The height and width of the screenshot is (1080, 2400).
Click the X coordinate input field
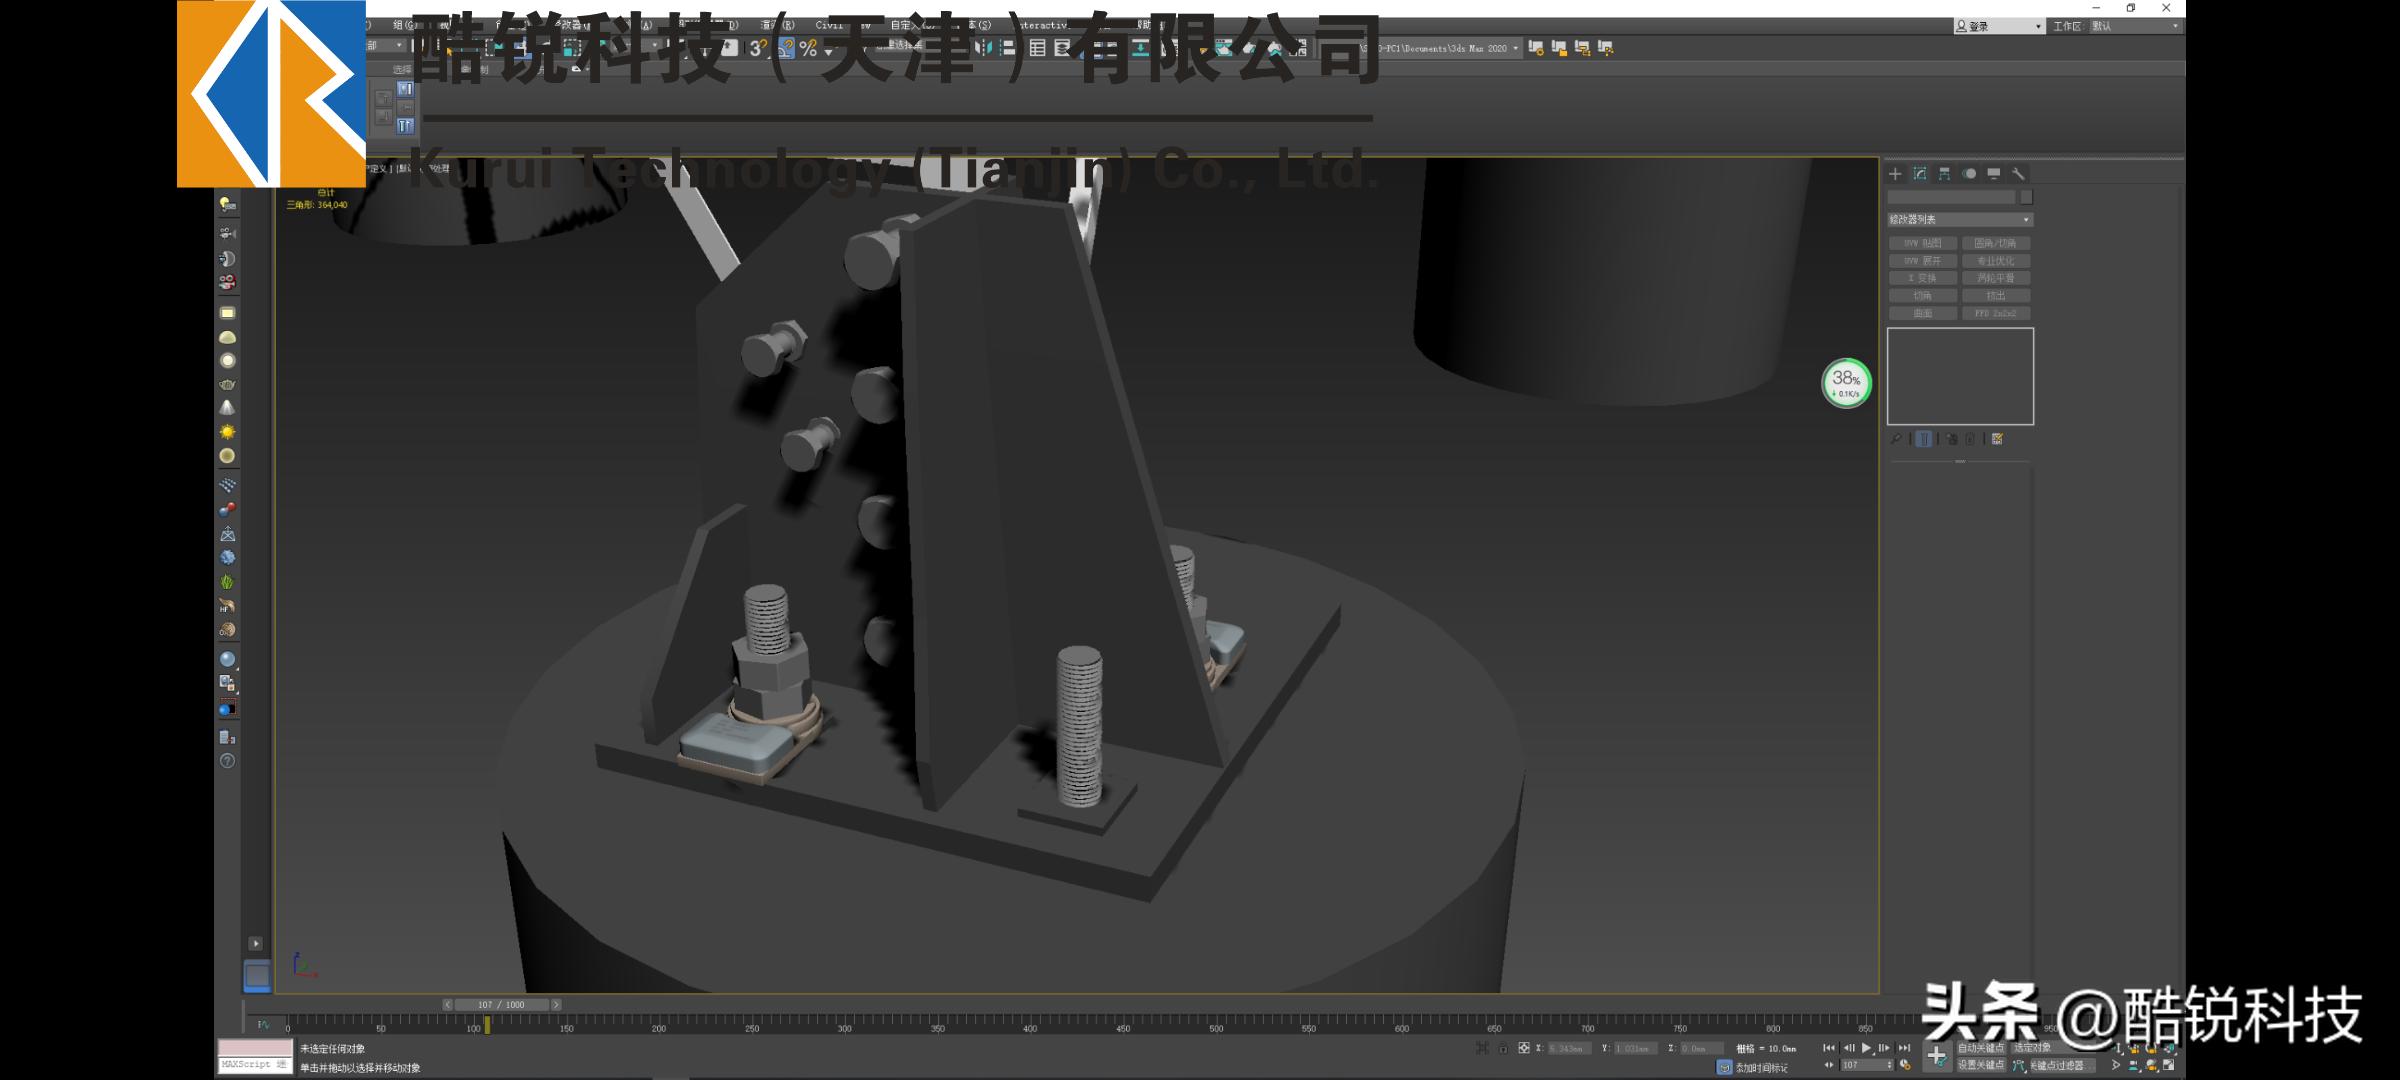tap(1570, 1048)
